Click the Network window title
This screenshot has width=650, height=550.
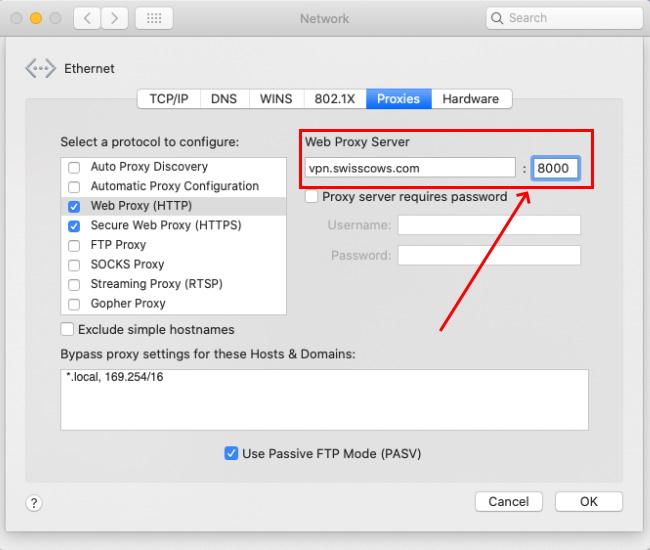pos(325,19)
